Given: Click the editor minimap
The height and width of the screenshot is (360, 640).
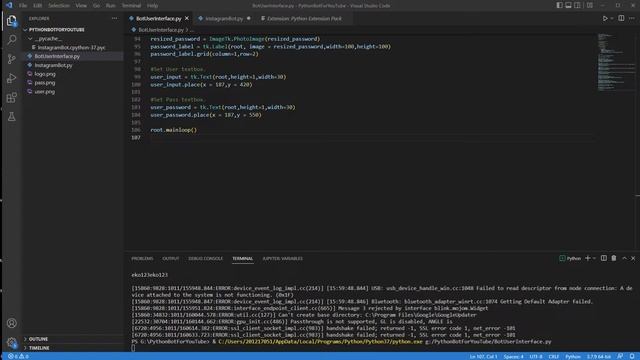Looking at the screenshot, I should click(x=616, y=61).
